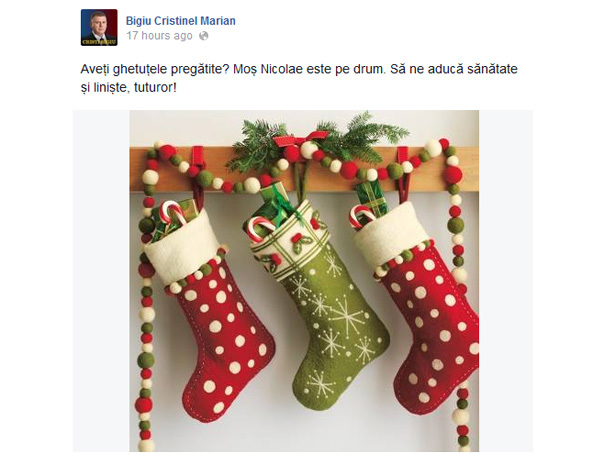Screen dimensions: 604x454
Task: Click the green gift box in the right stocking
Action: coord(371,198)
